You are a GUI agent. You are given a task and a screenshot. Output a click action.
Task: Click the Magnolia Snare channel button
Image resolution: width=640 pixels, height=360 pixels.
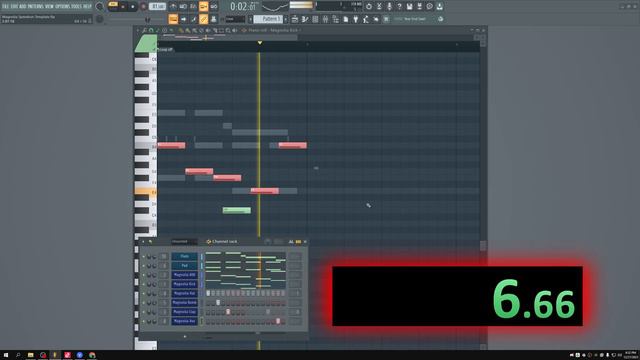184,302
